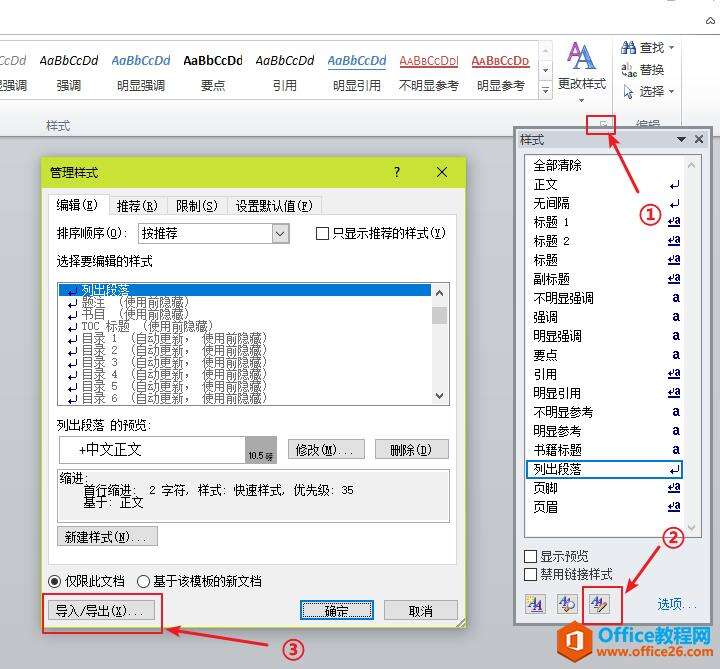Apply the 明显强调 gallery style
This screenshot has height=669, width=720.
coord(141,73)
